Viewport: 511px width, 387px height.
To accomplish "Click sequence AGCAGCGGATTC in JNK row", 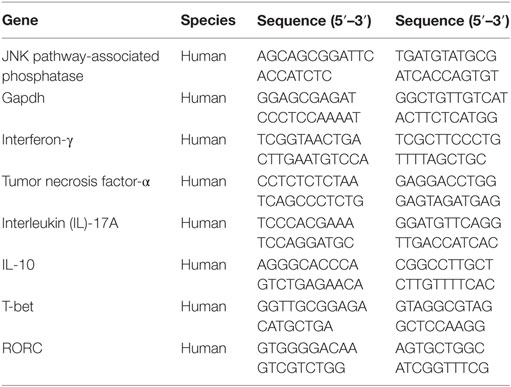I will pos(315,56).
